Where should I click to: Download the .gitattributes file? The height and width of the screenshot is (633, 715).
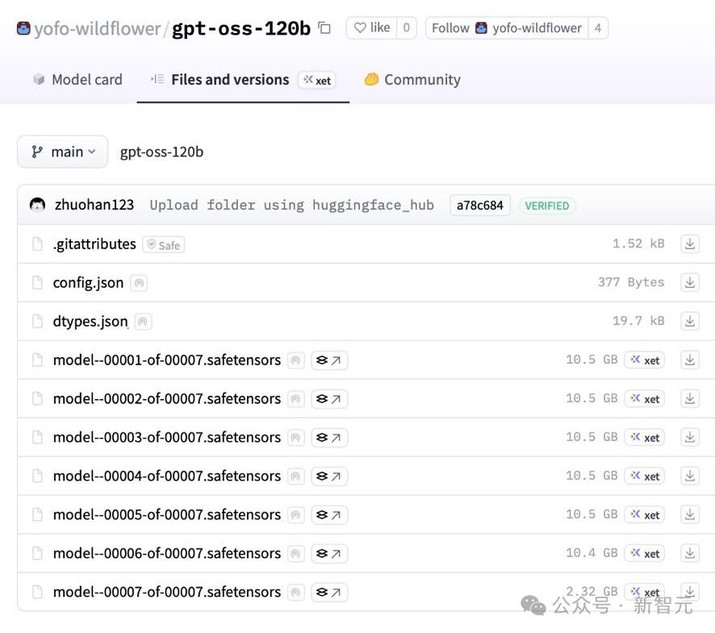pyautogui.click(x=690, y=244)
